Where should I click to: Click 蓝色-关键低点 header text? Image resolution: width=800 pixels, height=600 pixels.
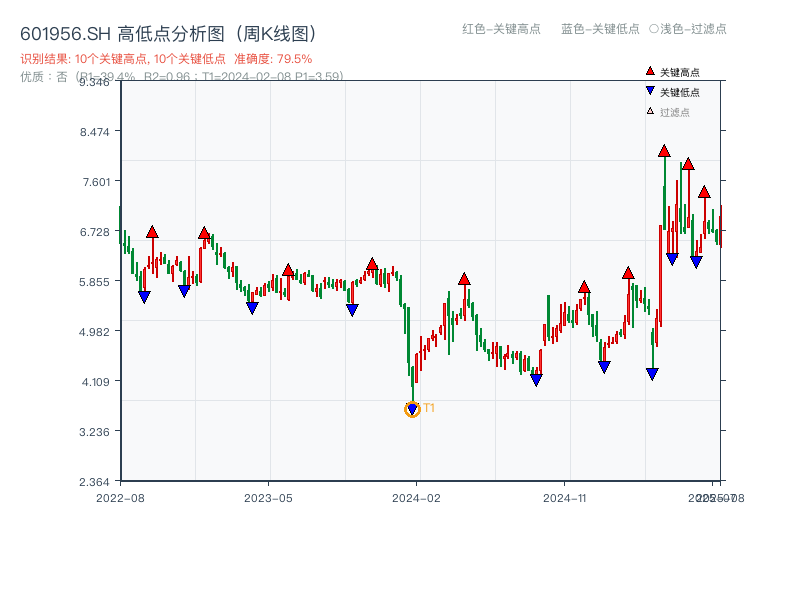(x=600, y=29)
